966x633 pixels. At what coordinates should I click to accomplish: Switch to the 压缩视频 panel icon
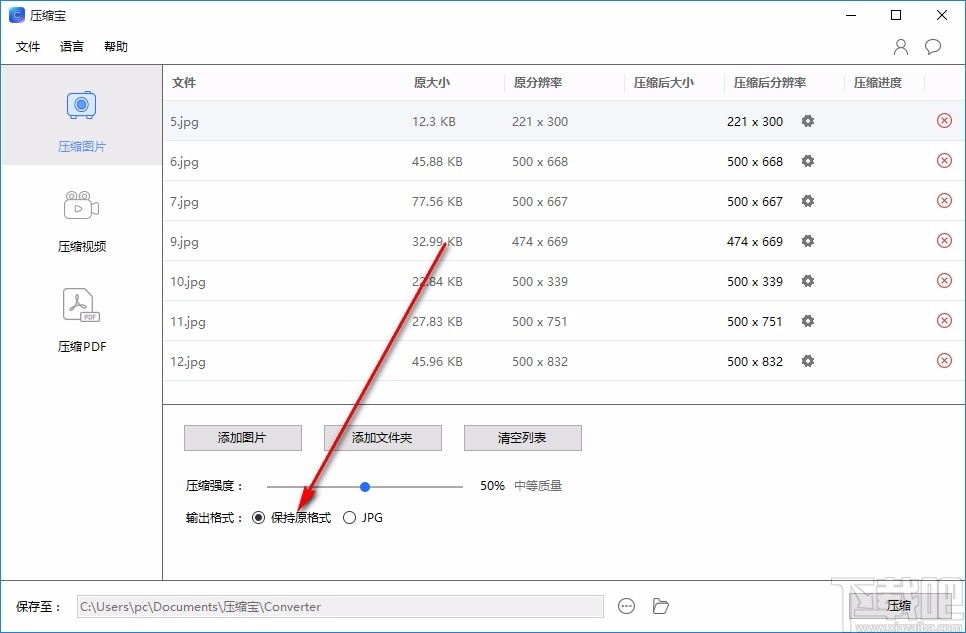coord(81,204)
